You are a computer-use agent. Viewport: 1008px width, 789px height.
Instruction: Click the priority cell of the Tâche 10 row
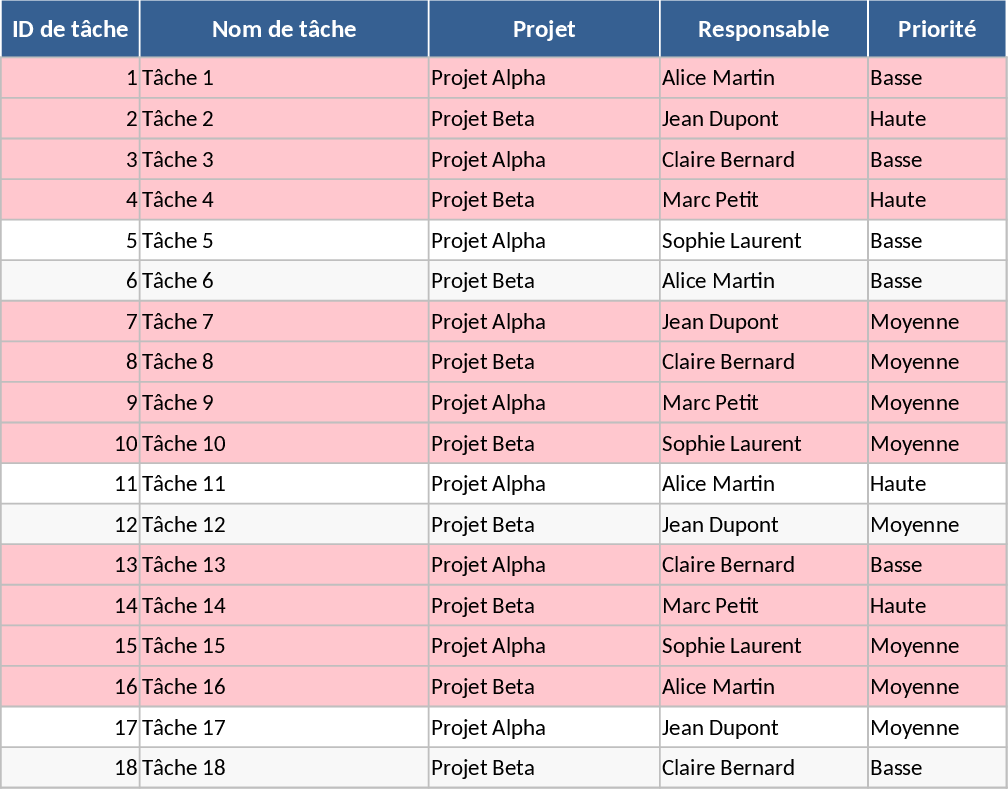click(x=936, y=444)
